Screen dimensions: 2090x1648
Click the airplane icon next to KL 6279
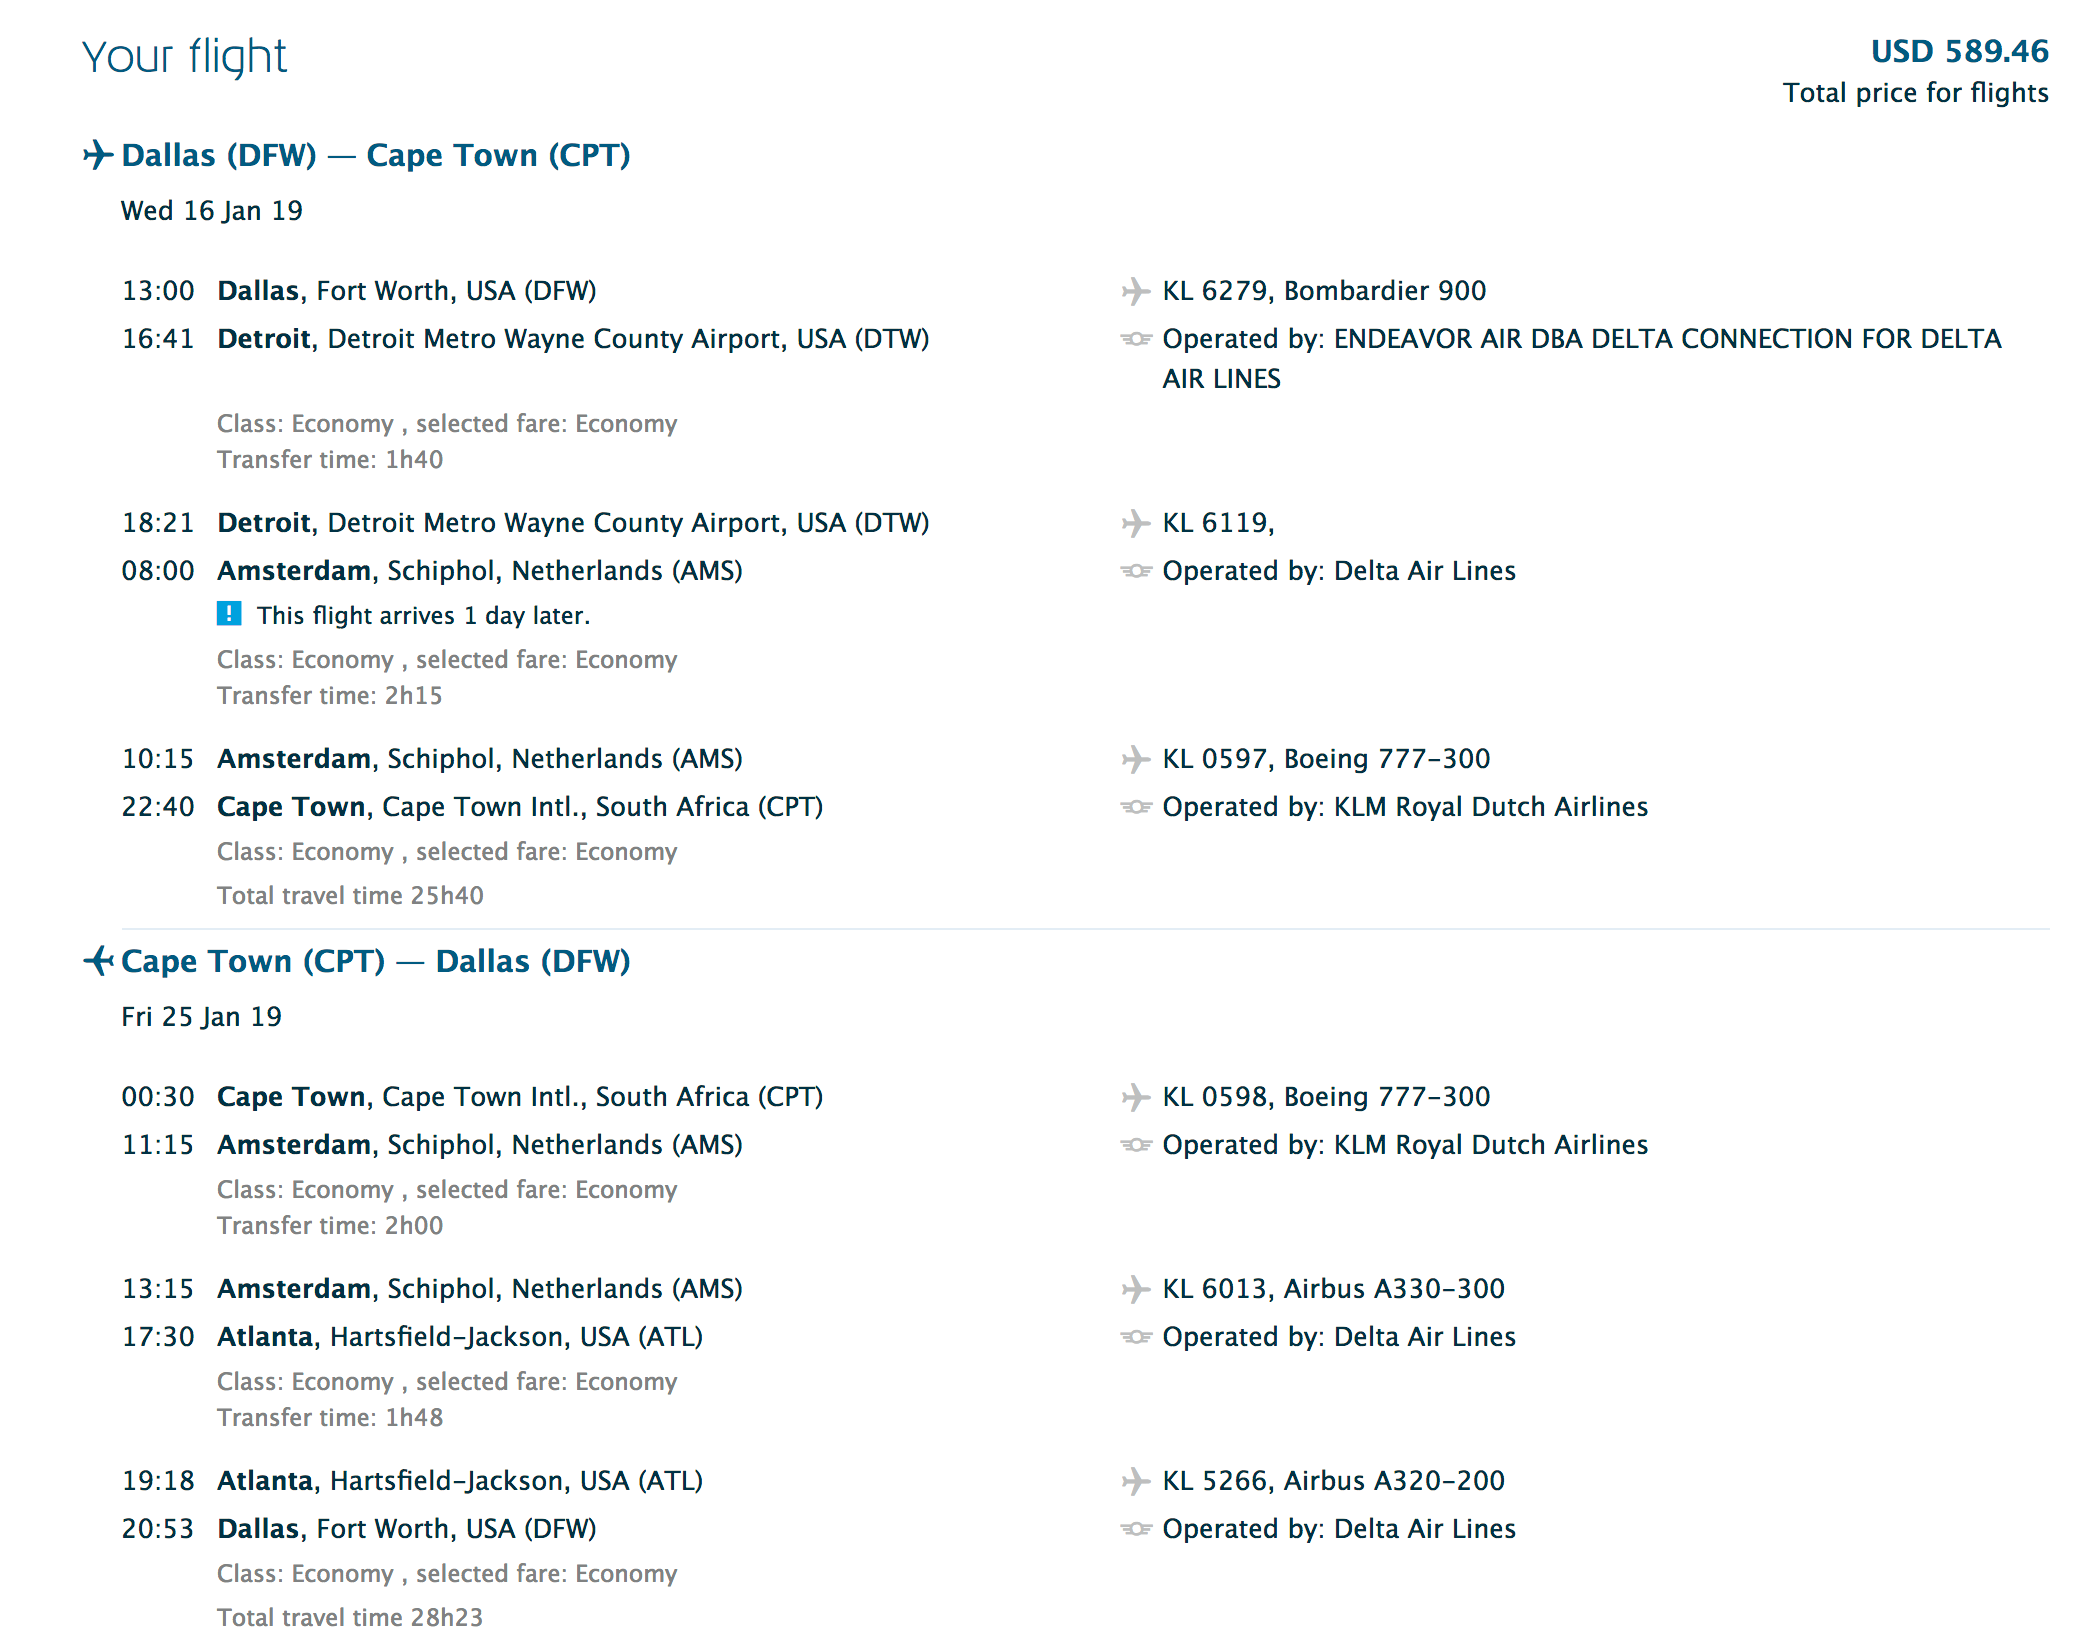[1135, 291]
